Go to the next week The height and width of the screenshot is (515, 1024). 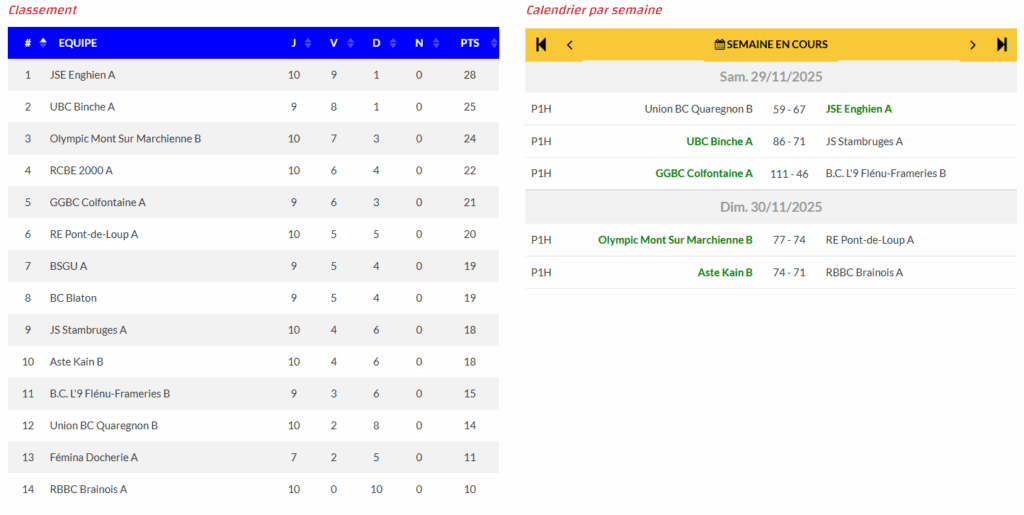972,45
